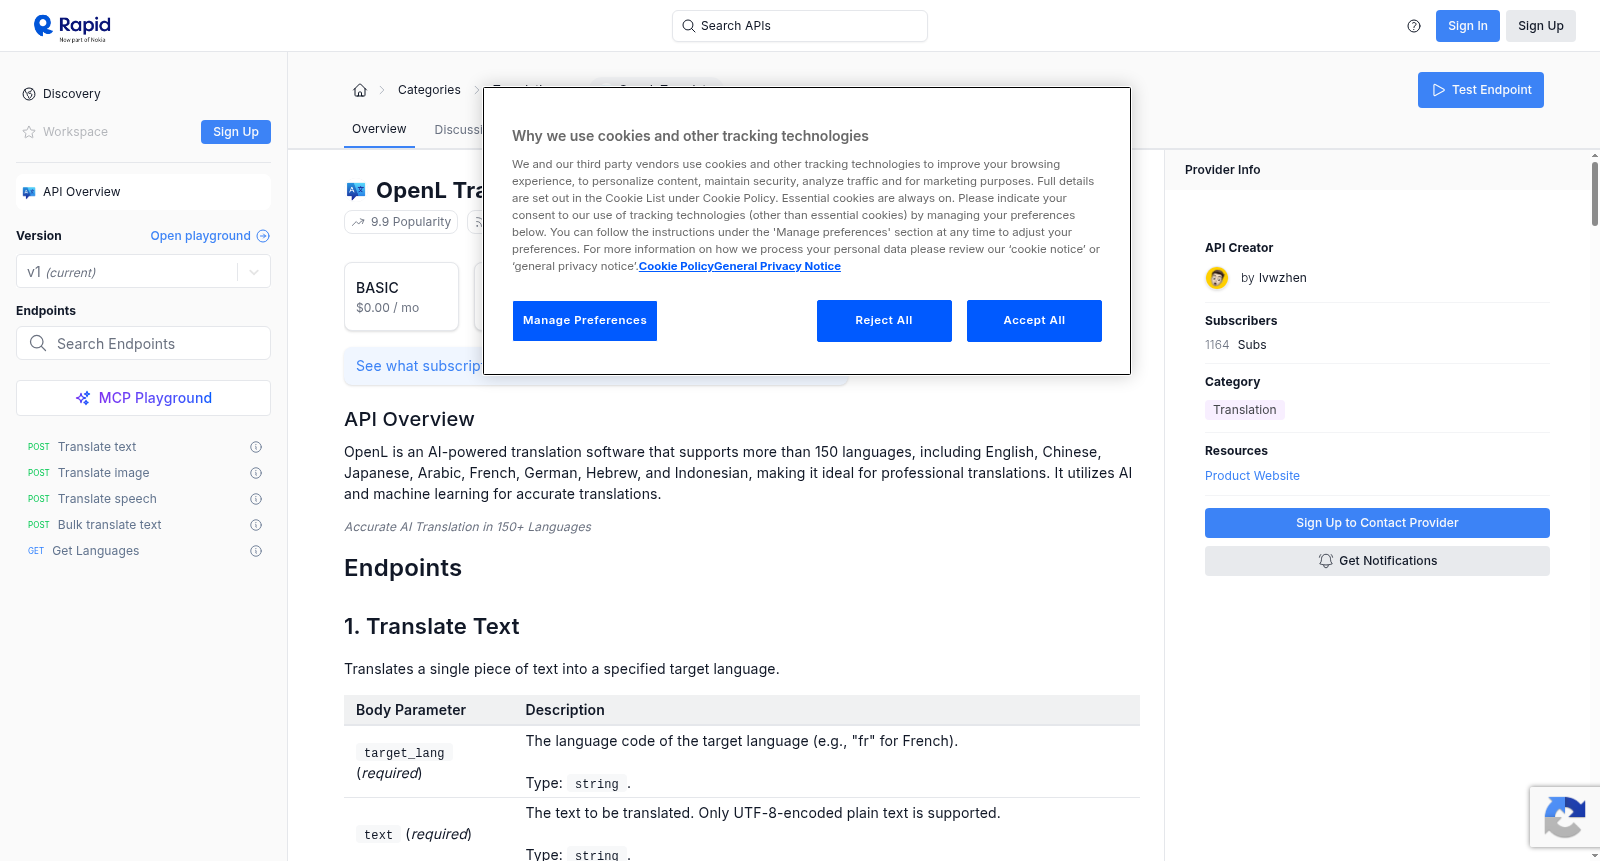1600x861 pixels.
Task: Open the Rapid logo homepage
Action: (x=72, y=27)
